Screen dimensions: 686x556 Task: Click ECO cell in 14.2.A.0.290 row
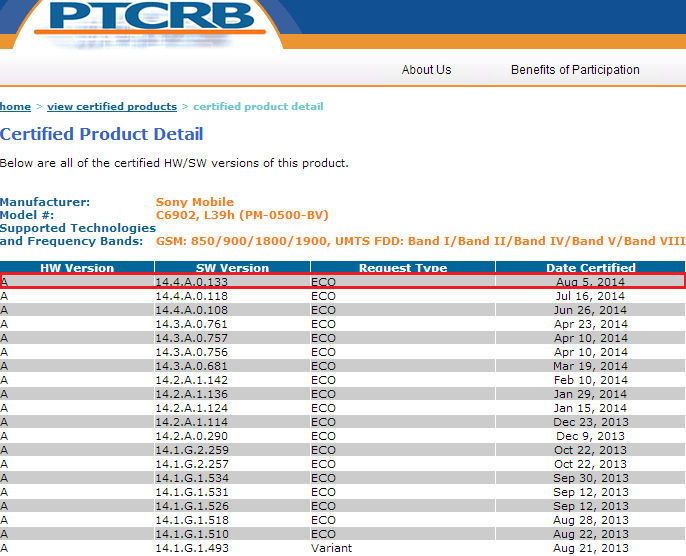tap(323, 436)
